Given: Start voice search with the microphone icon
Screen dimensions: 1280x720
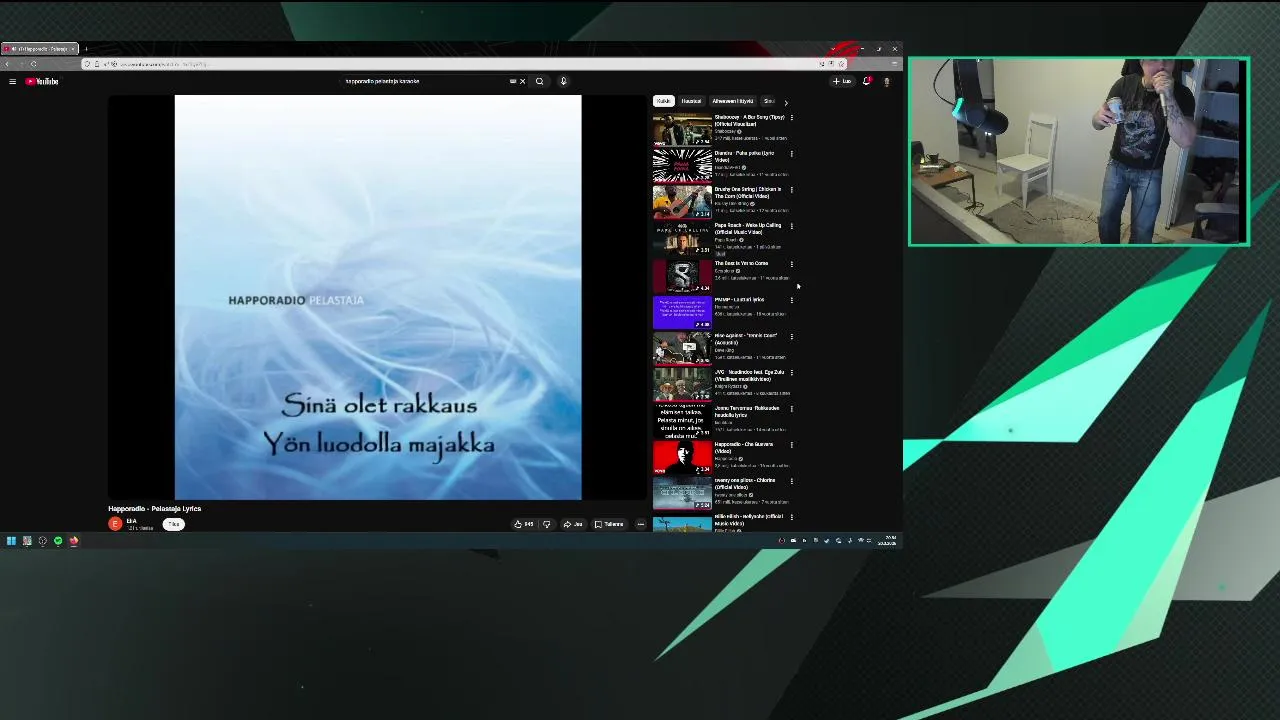Looking at the screenshot, I should (x=563, y=81).
